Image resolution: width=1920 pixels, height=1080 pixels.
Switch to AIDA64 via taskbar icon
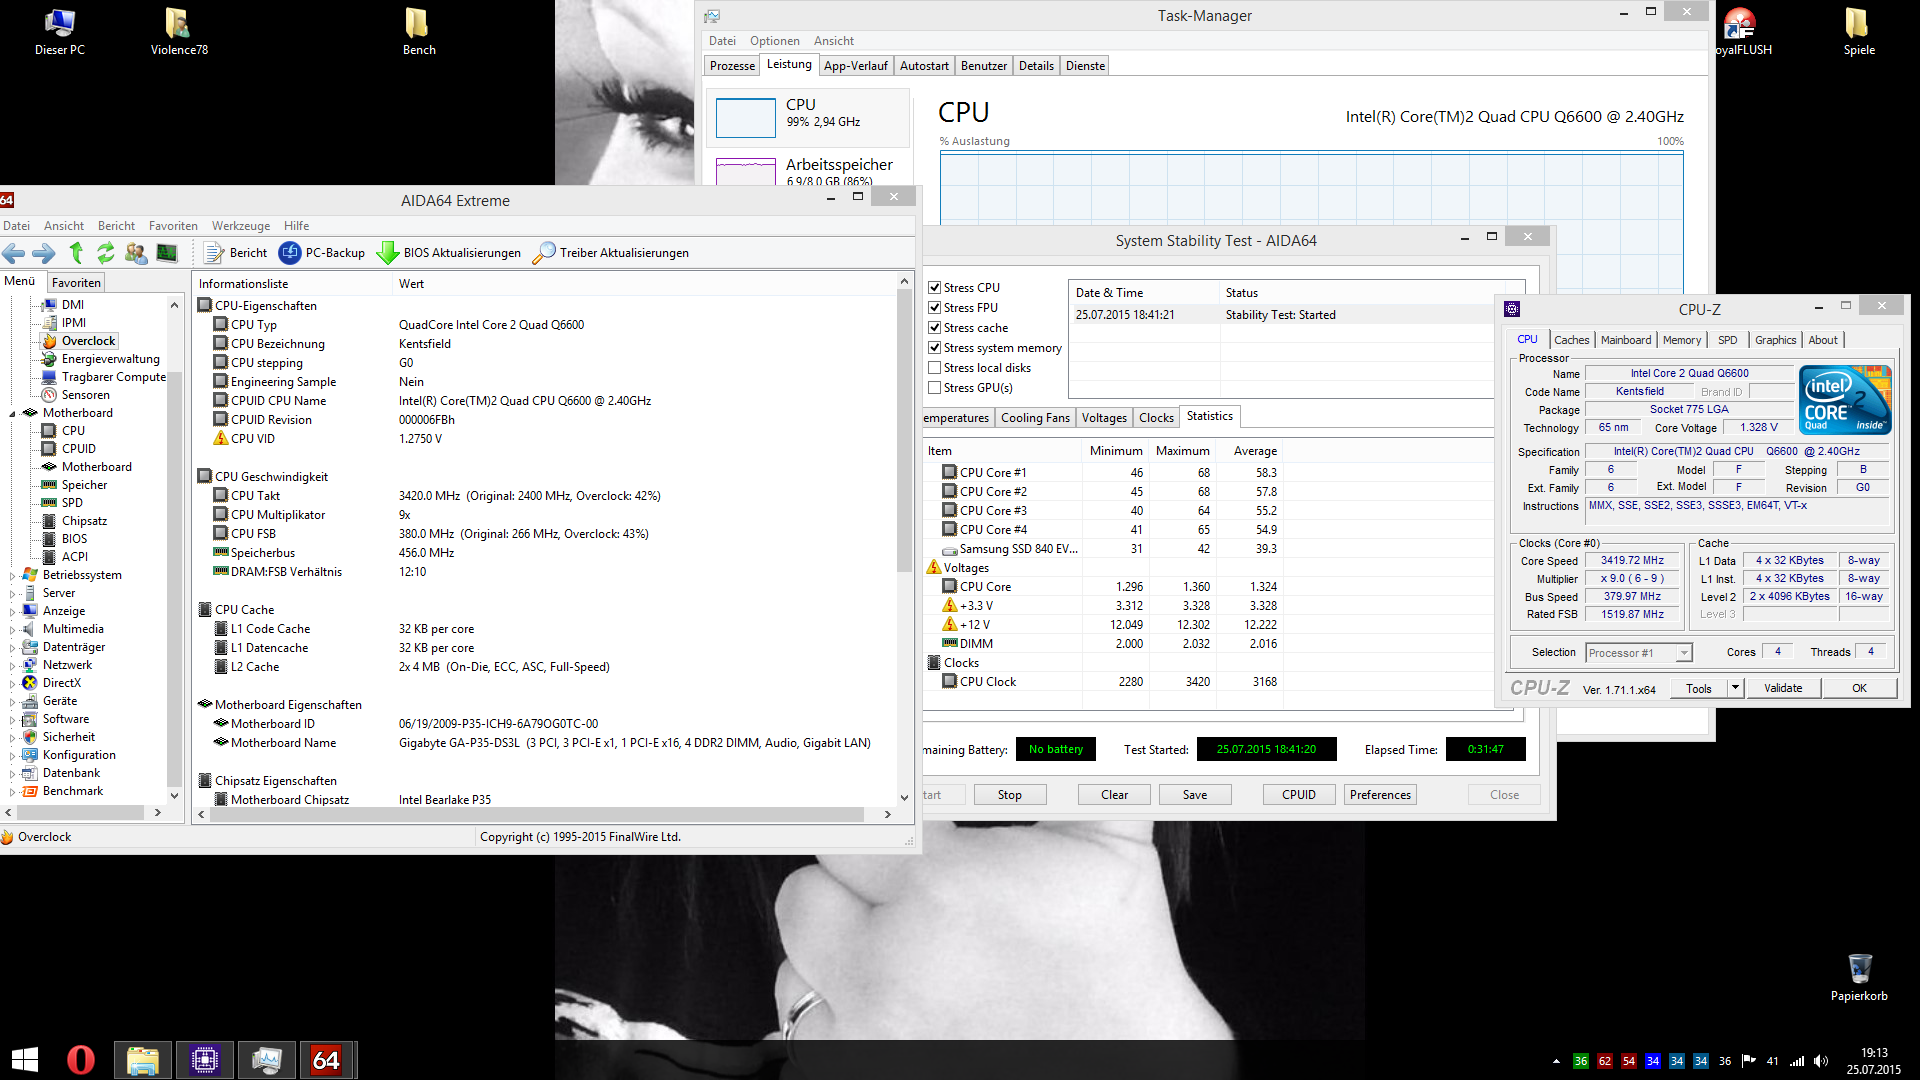326,1060
